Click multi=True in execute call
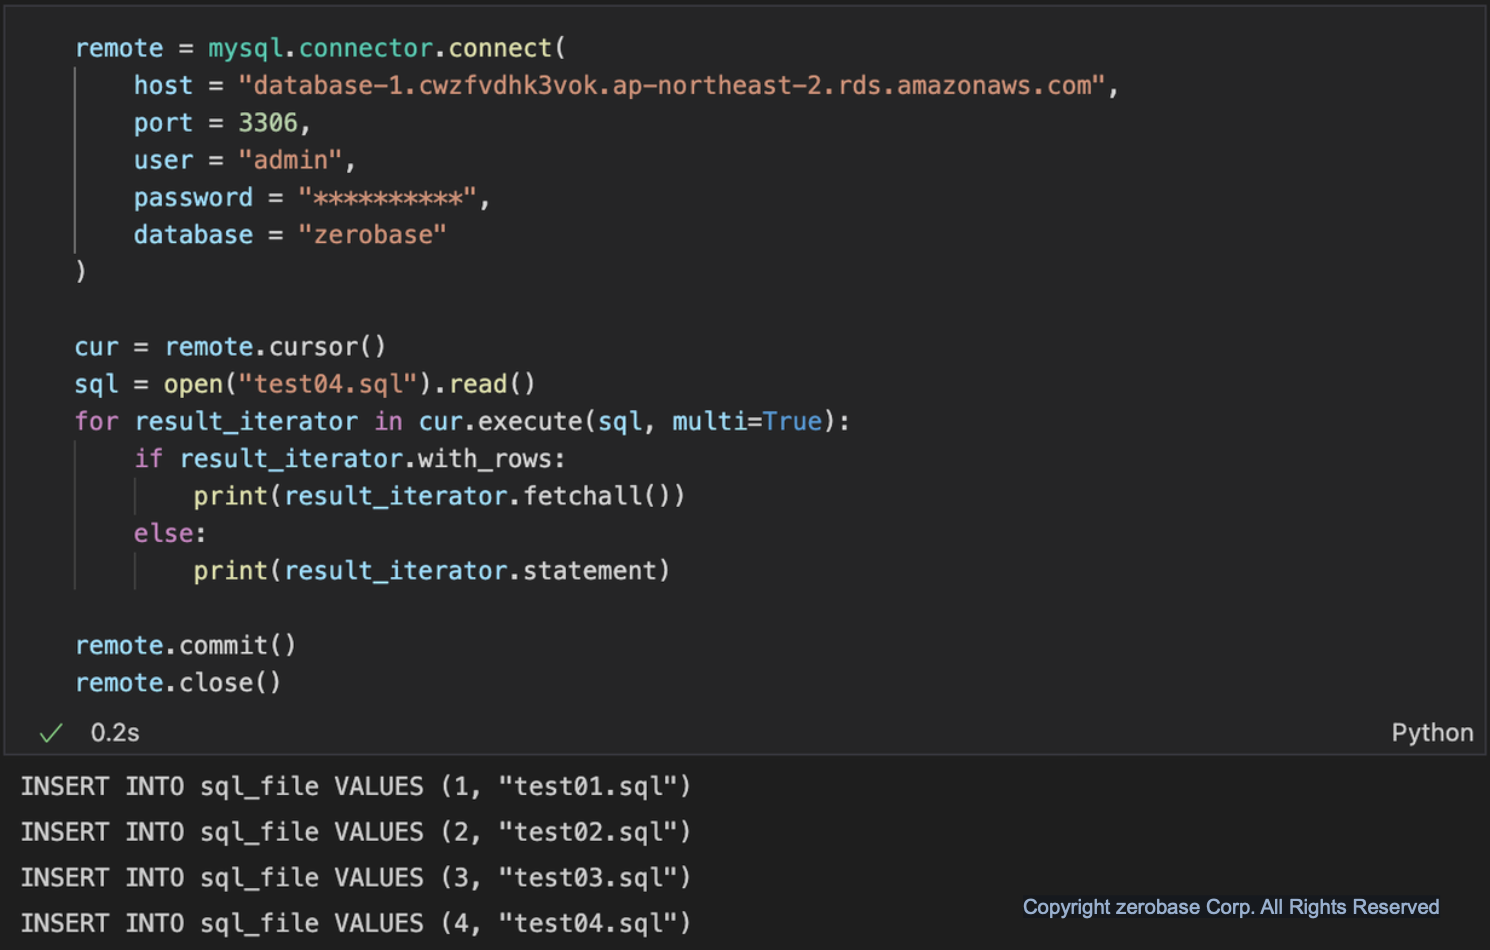 click(747, 422)
